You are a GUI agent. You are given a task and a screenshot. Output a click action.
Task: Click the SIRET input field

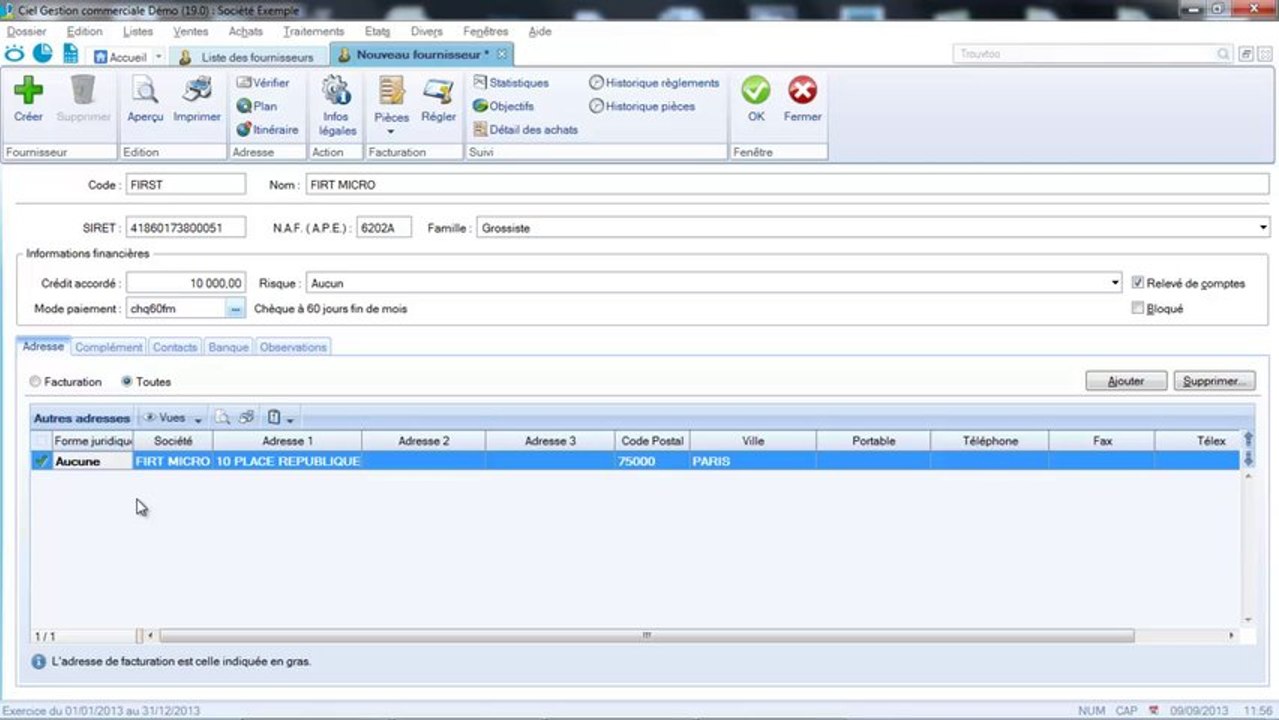pos(185,228)
